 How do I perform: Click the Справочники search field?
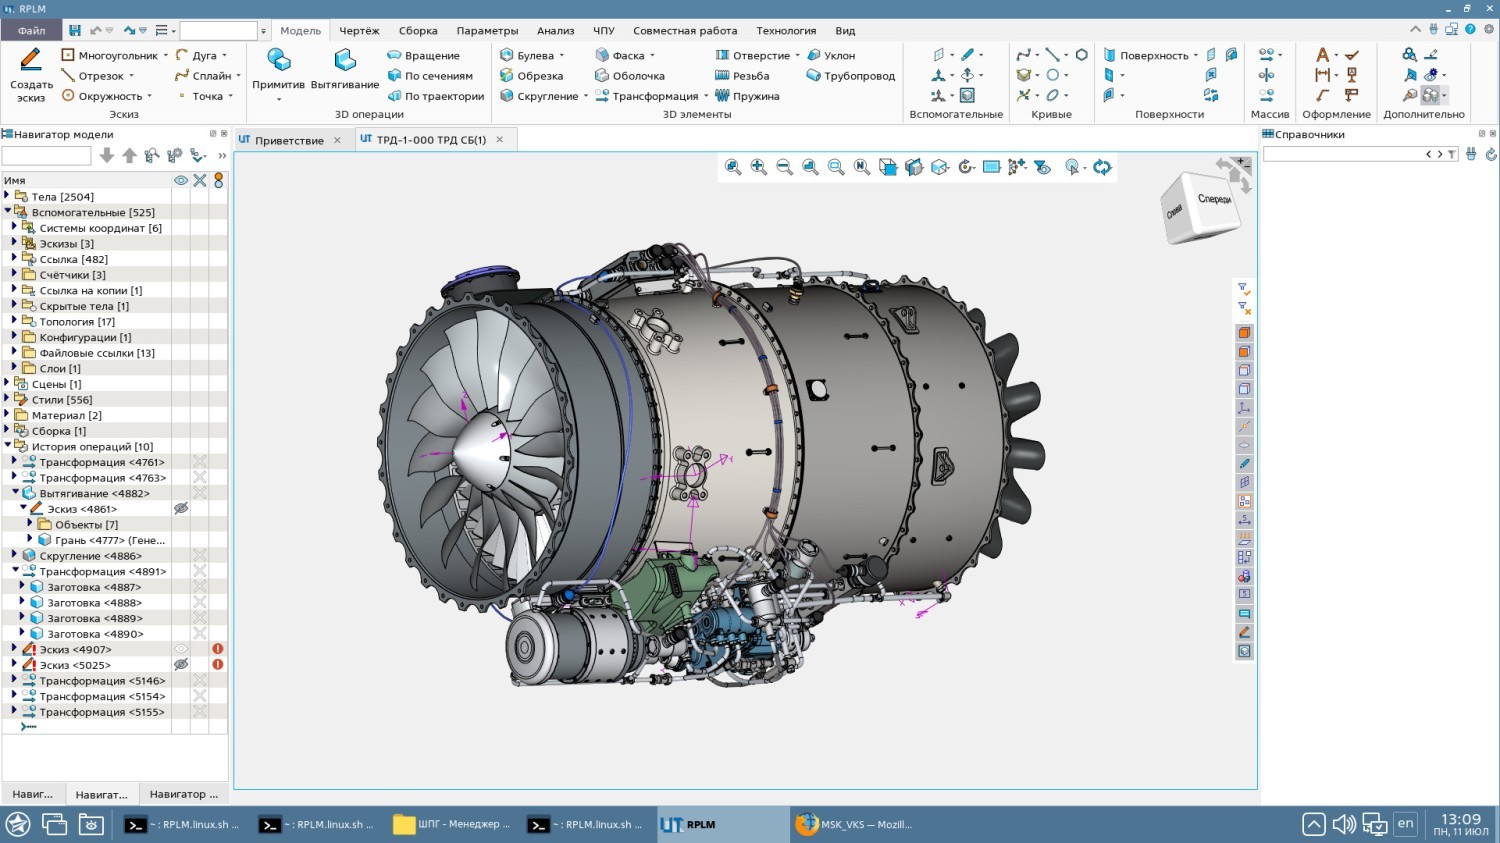pos(1344,154)
